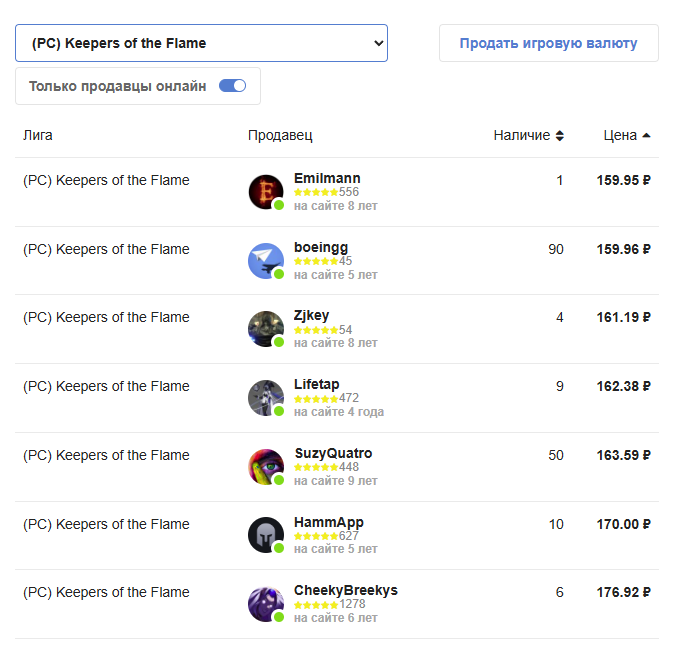Sort by the Наличие column

pyautogui.click(x=528, y=136)
